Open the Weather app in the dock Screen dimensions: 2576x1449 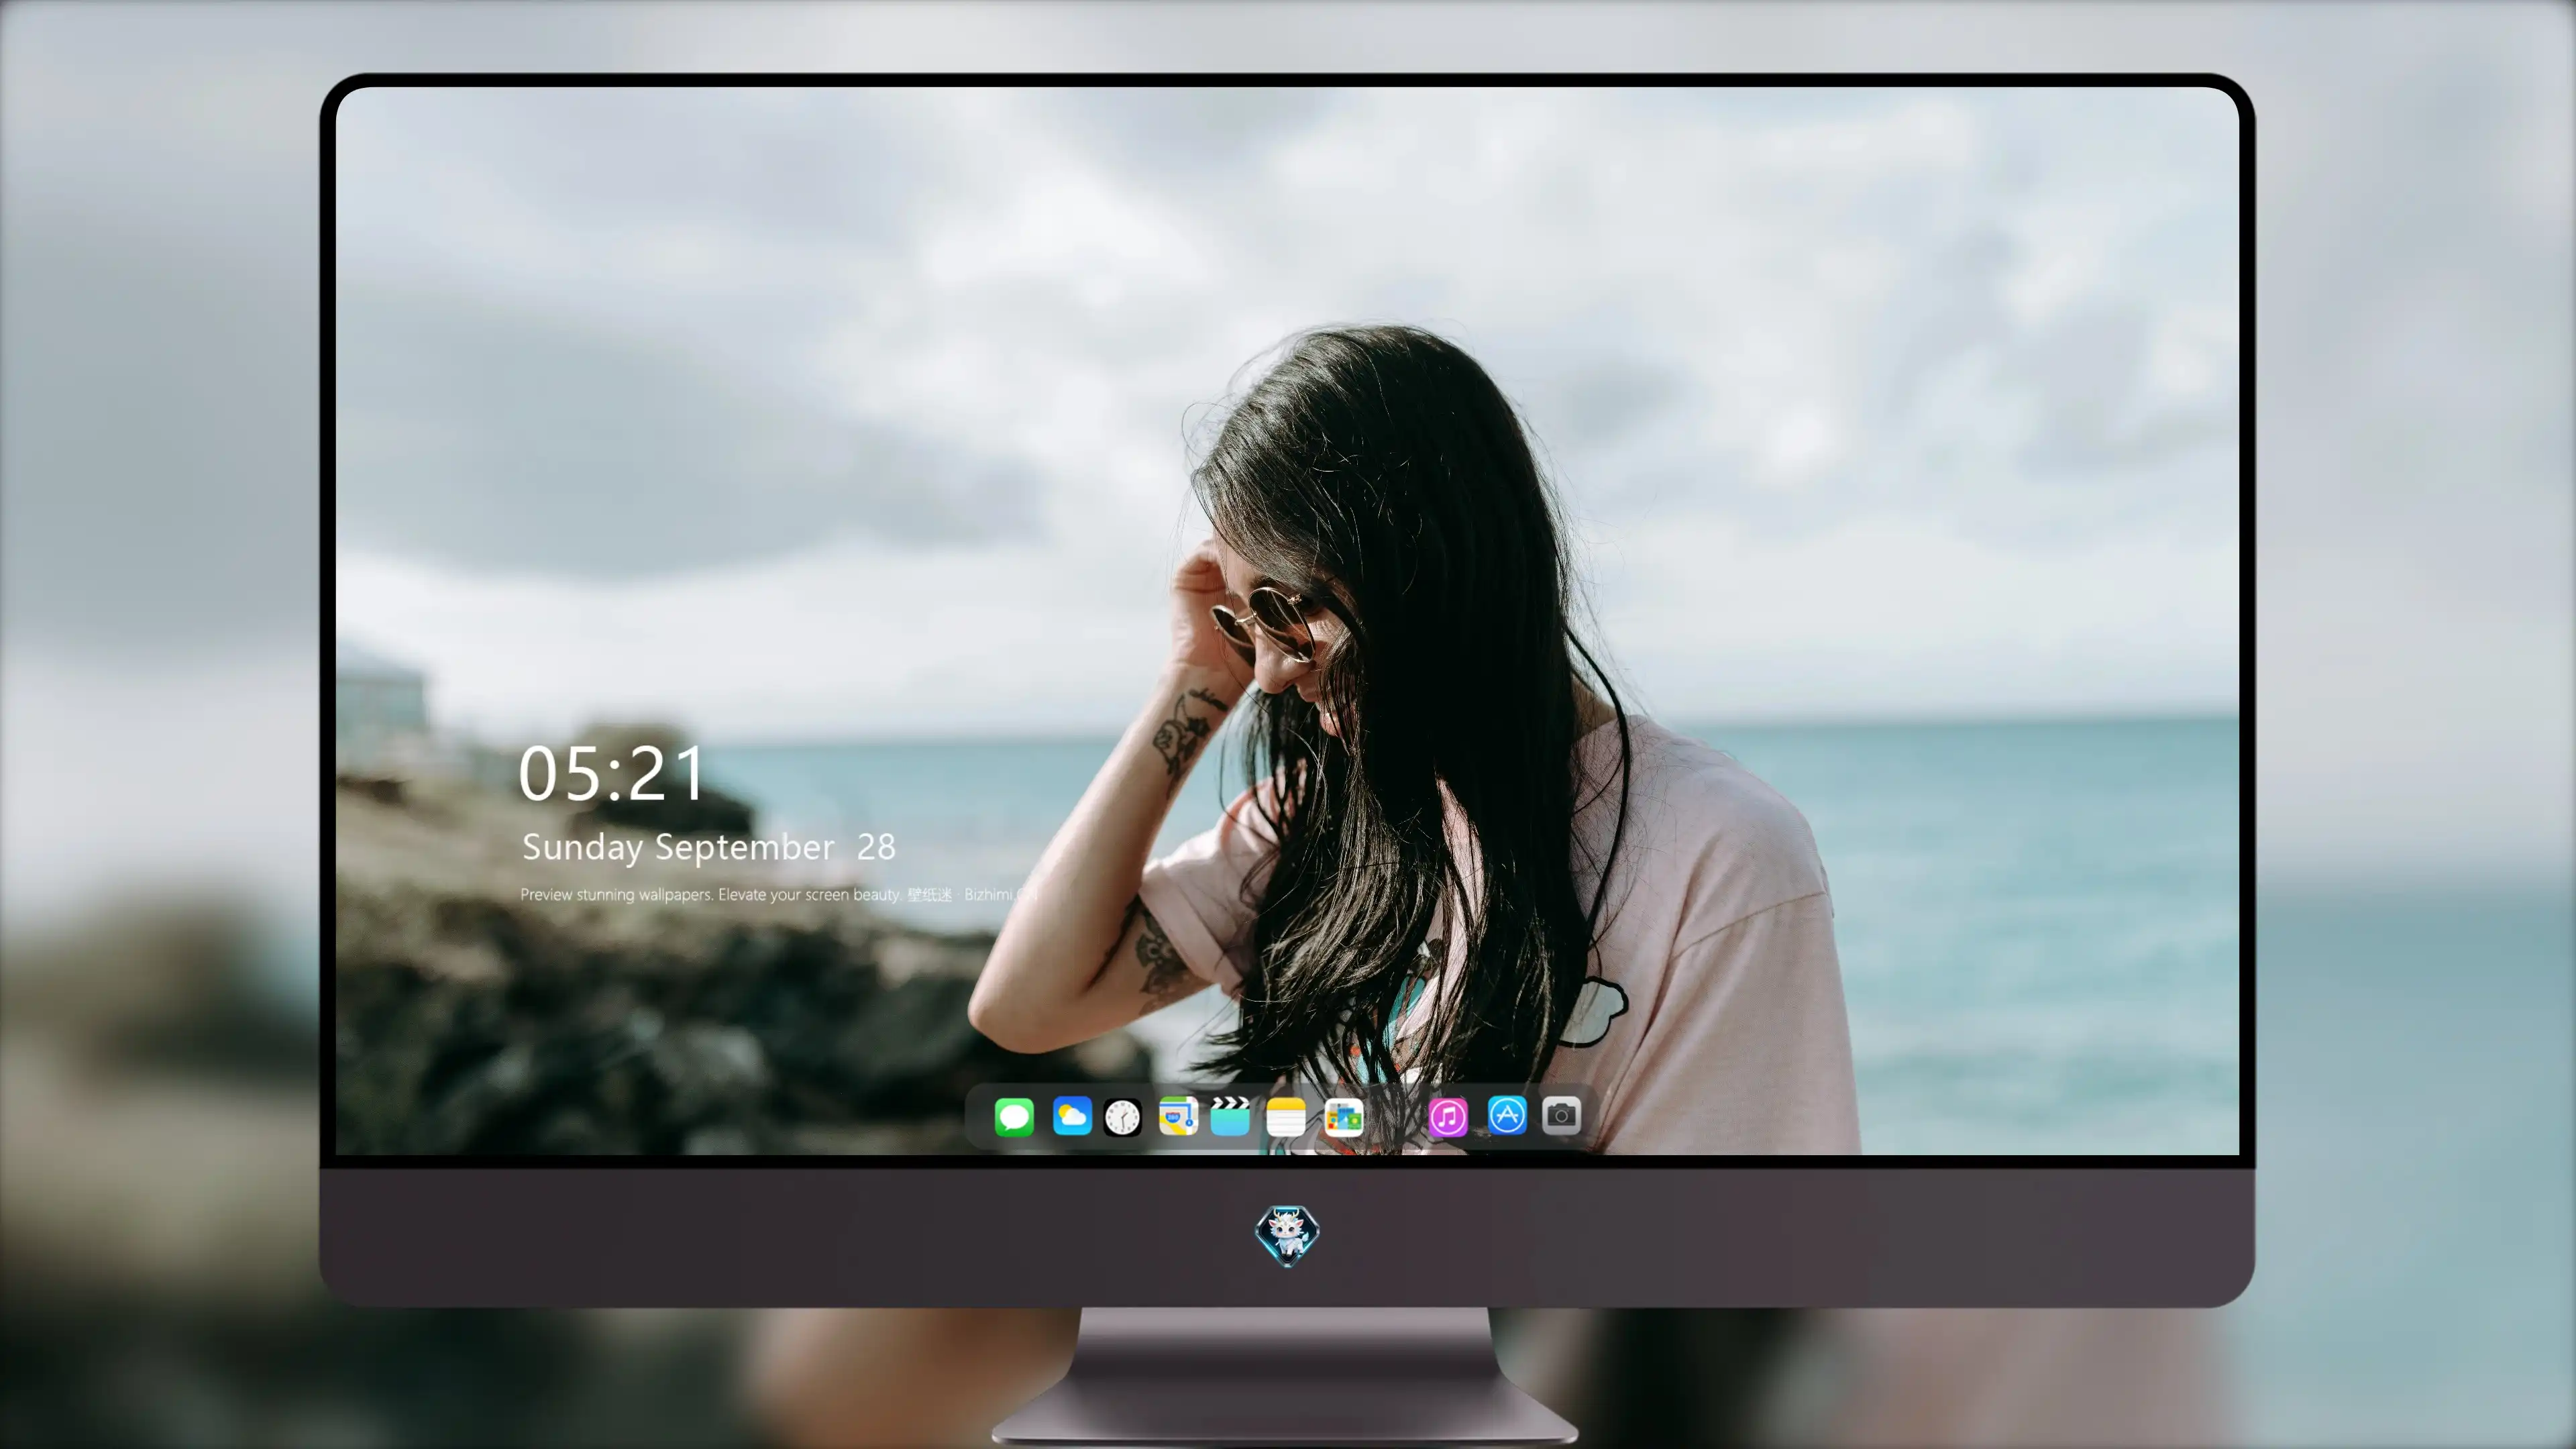pyautogui.click(x=1072, y=1116)
